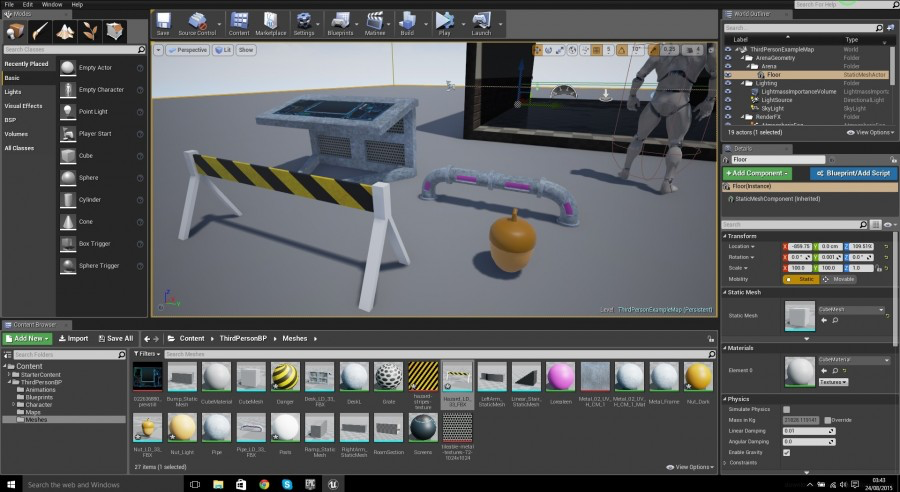This screenshot has height=492, width=900.
Task: Open the Window menu
Action: click(52, 4)
